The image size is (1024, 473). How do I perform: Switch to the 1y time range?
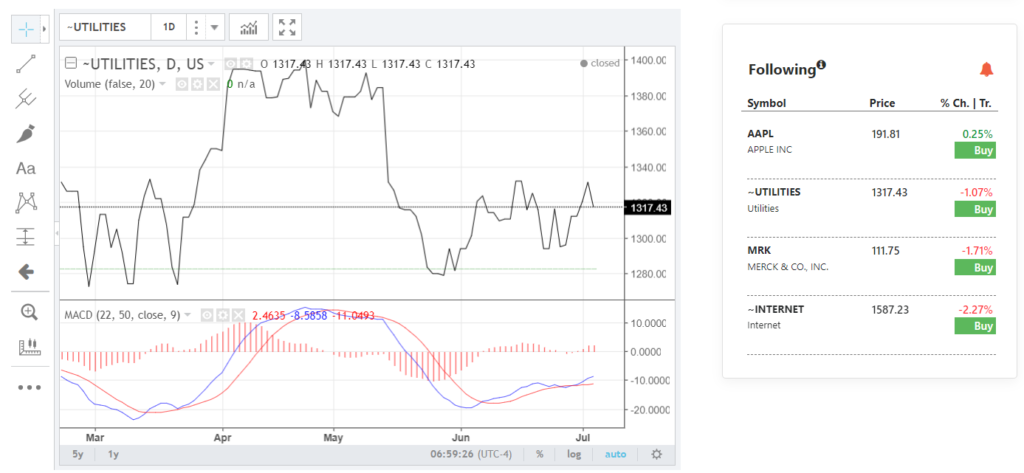point(113,454)
